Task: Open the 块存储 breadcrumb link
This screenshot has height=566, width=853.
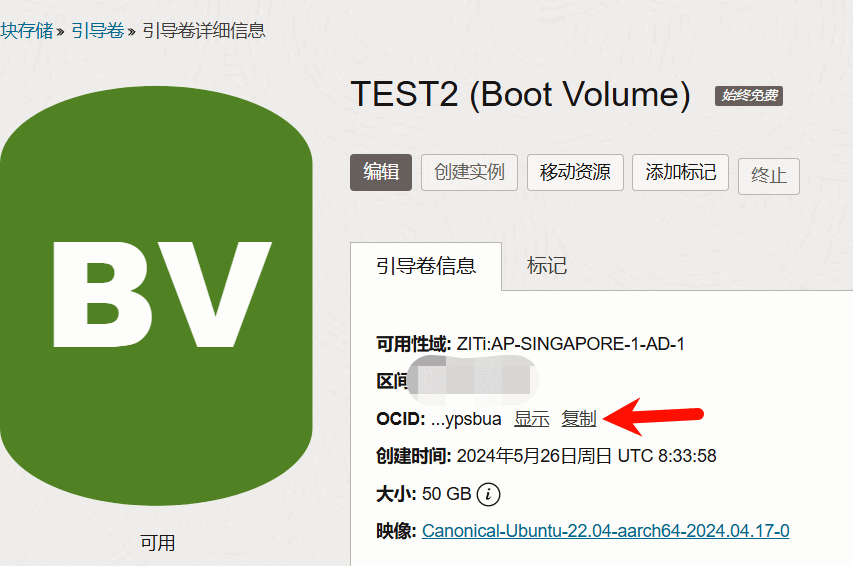Action: click(27, 30)
